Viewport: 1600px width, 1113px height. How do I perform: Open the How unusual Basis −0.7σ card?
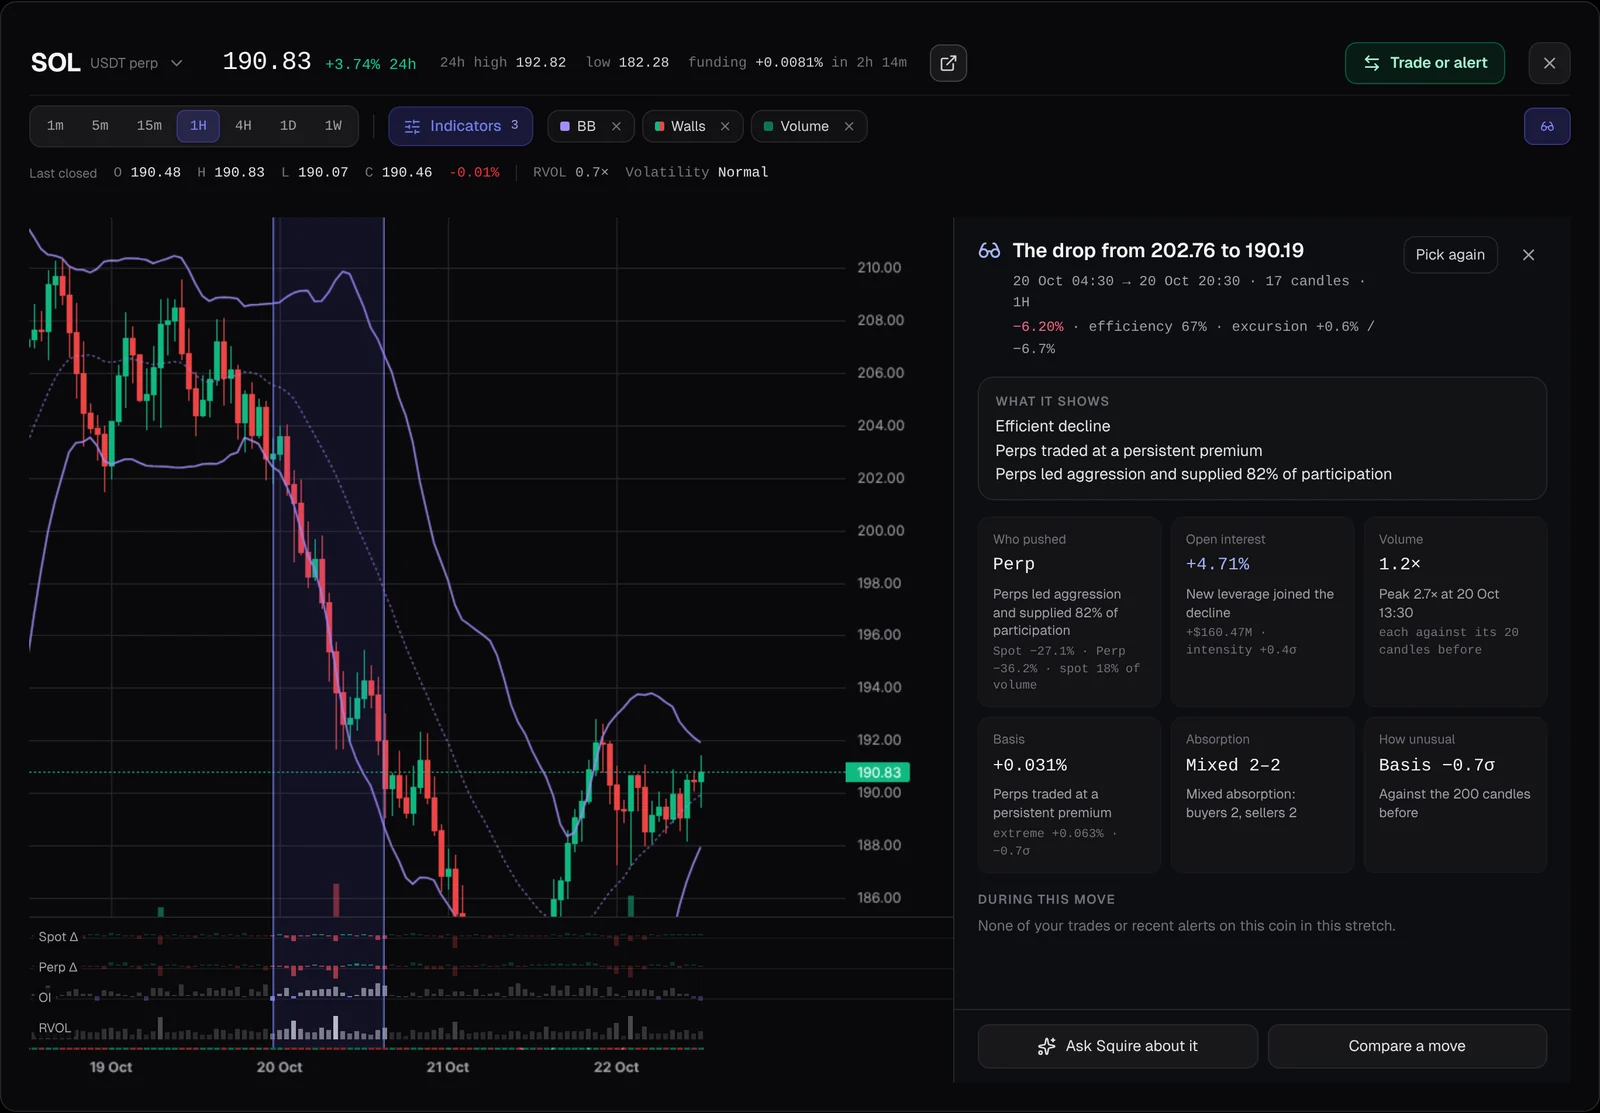(1455, 795)
